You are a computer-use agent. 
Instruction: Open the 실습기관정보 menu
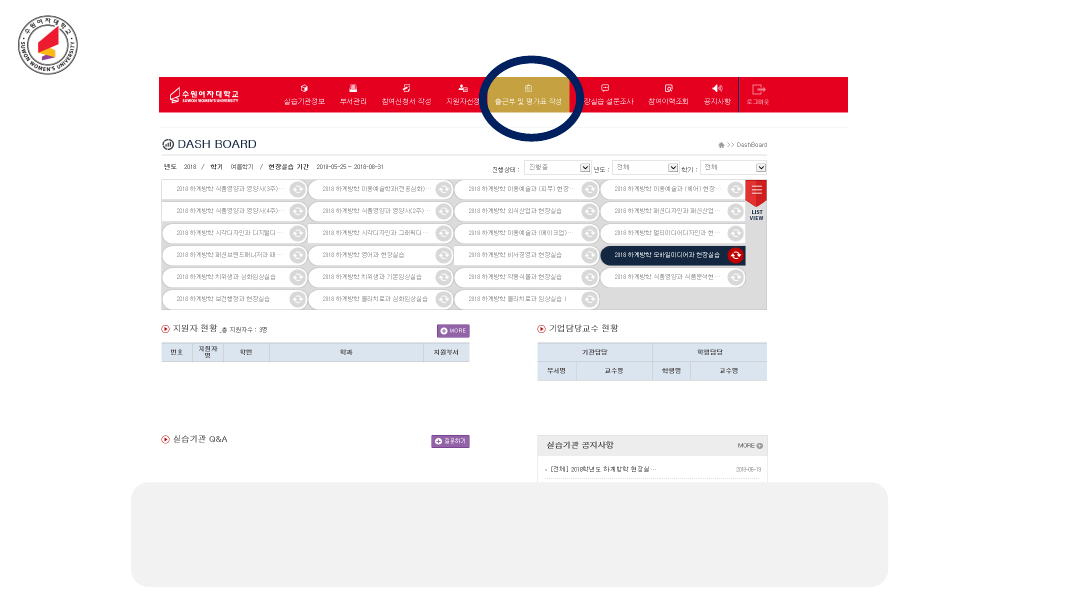(304, 94)
